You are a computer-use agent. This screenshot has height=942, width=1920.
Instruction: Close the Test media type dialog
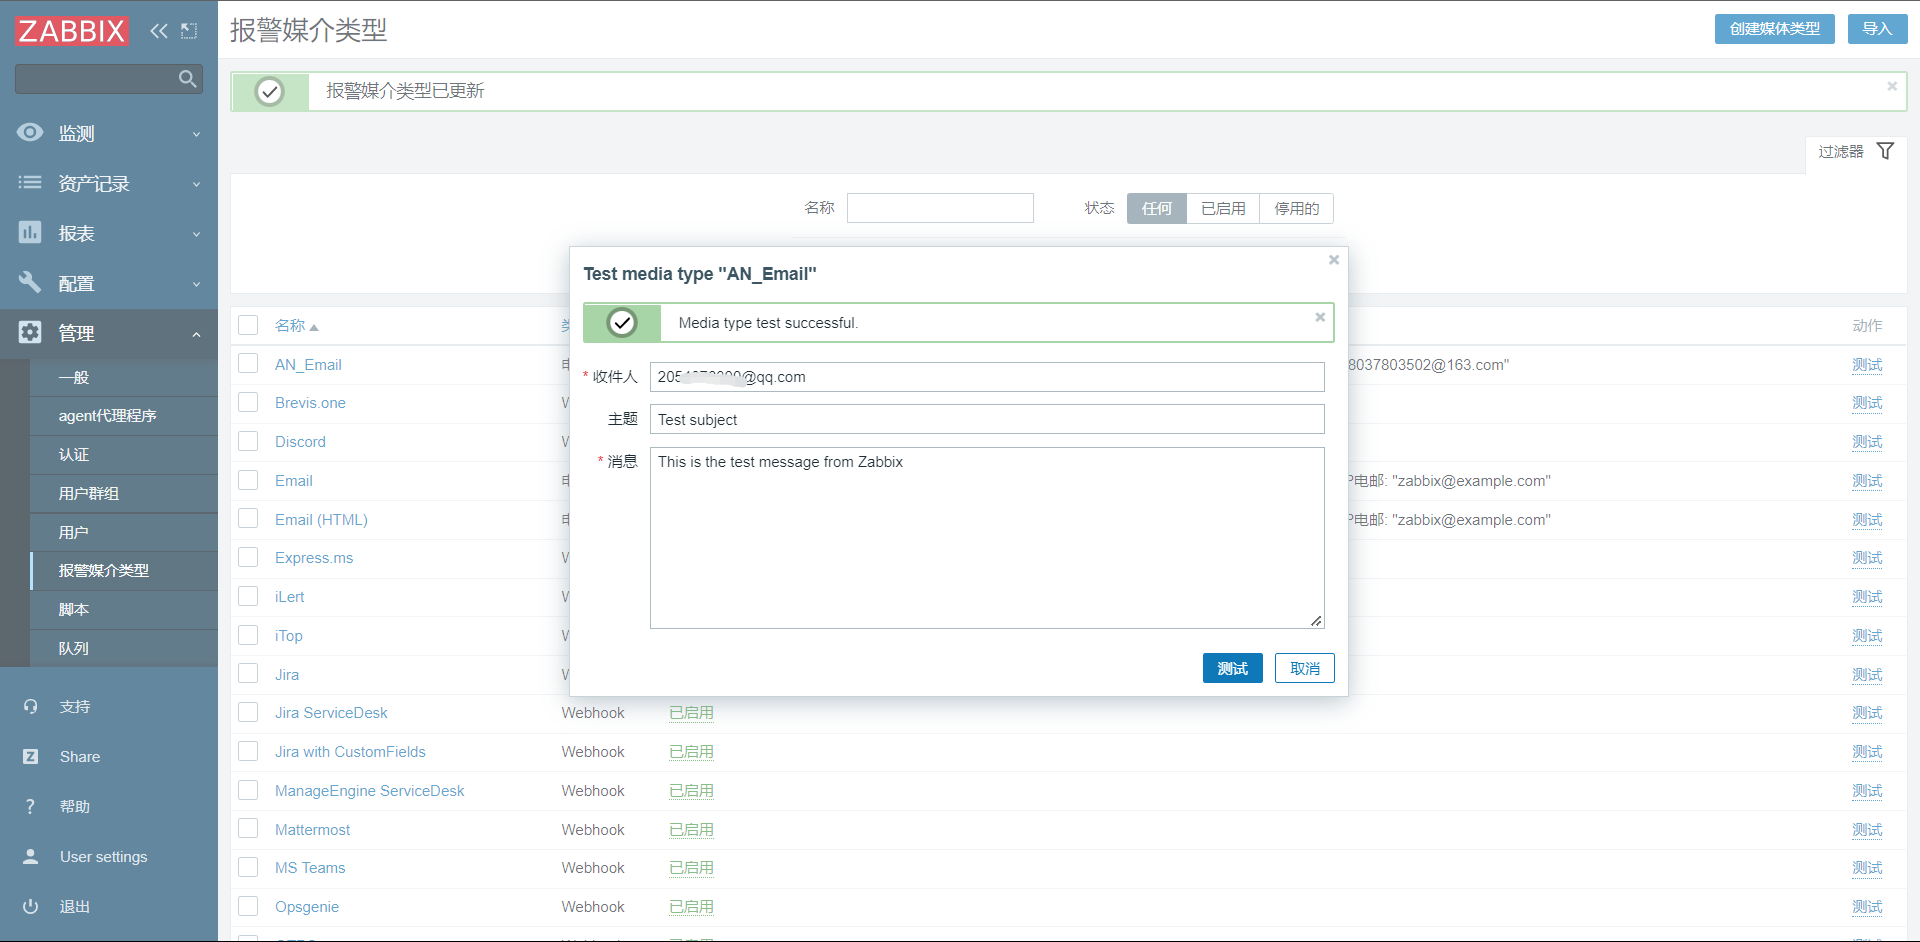1333,259
